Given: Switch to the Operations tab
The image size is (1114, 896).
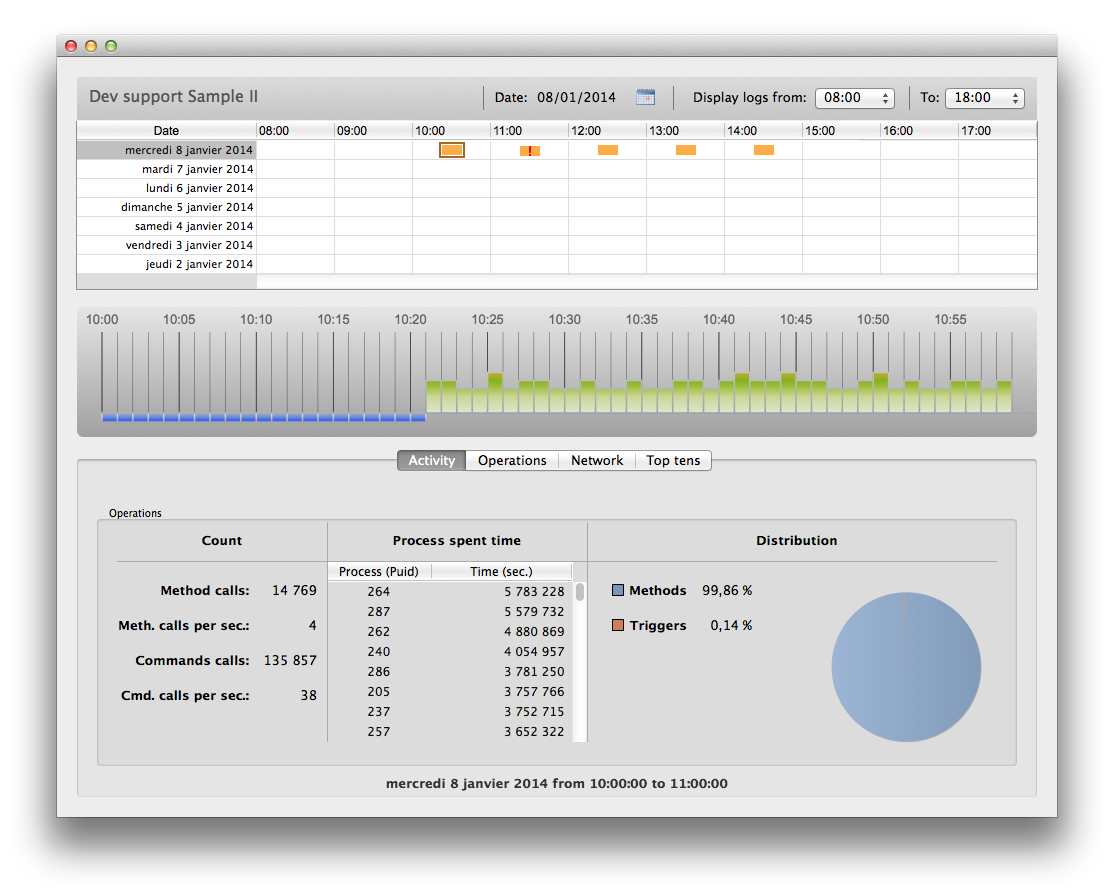Looking at the screenshot, I should point(512,460).
